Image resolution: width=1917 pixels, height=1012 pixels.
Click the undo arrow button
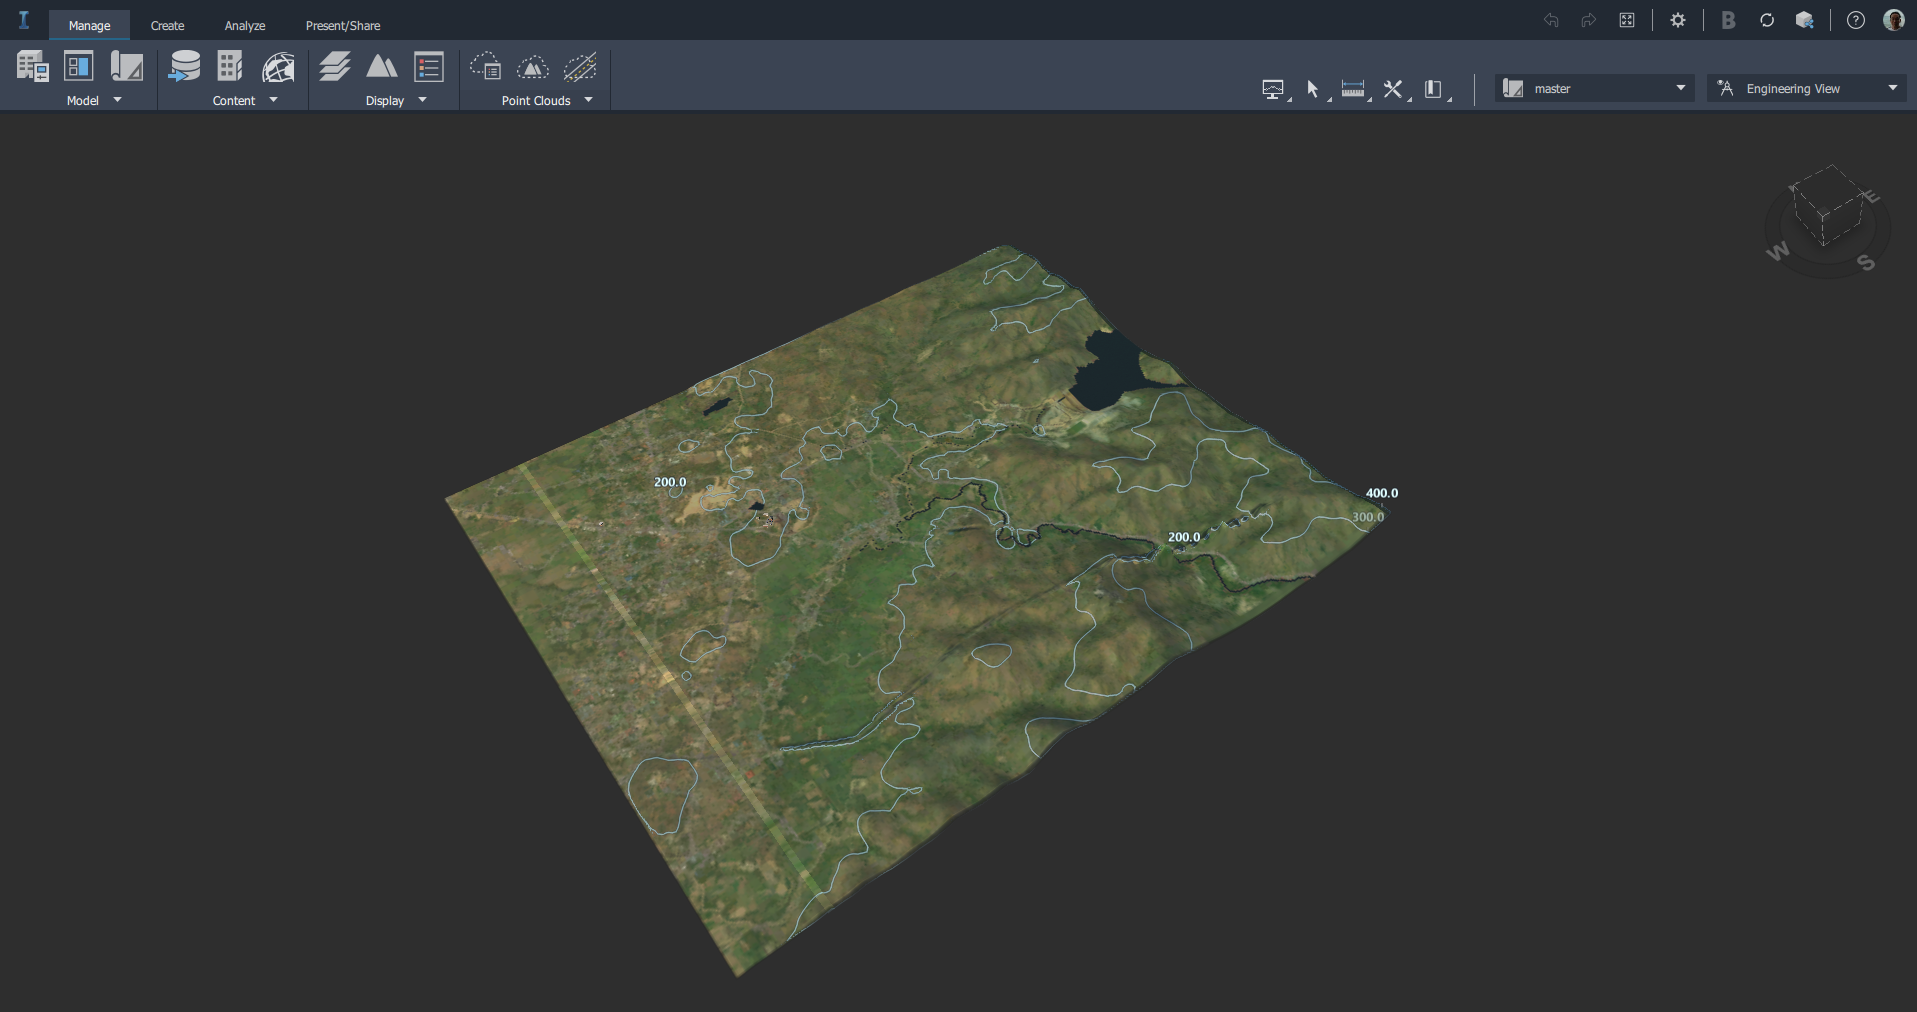pyautogui.click(x=1551, y=20)
